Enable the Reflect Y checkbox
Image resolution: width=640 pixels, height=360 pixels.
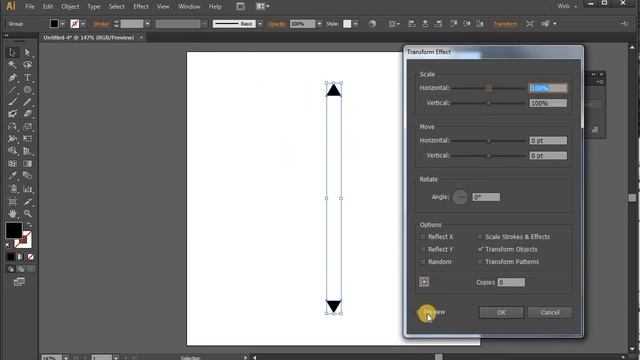(423, 249)
